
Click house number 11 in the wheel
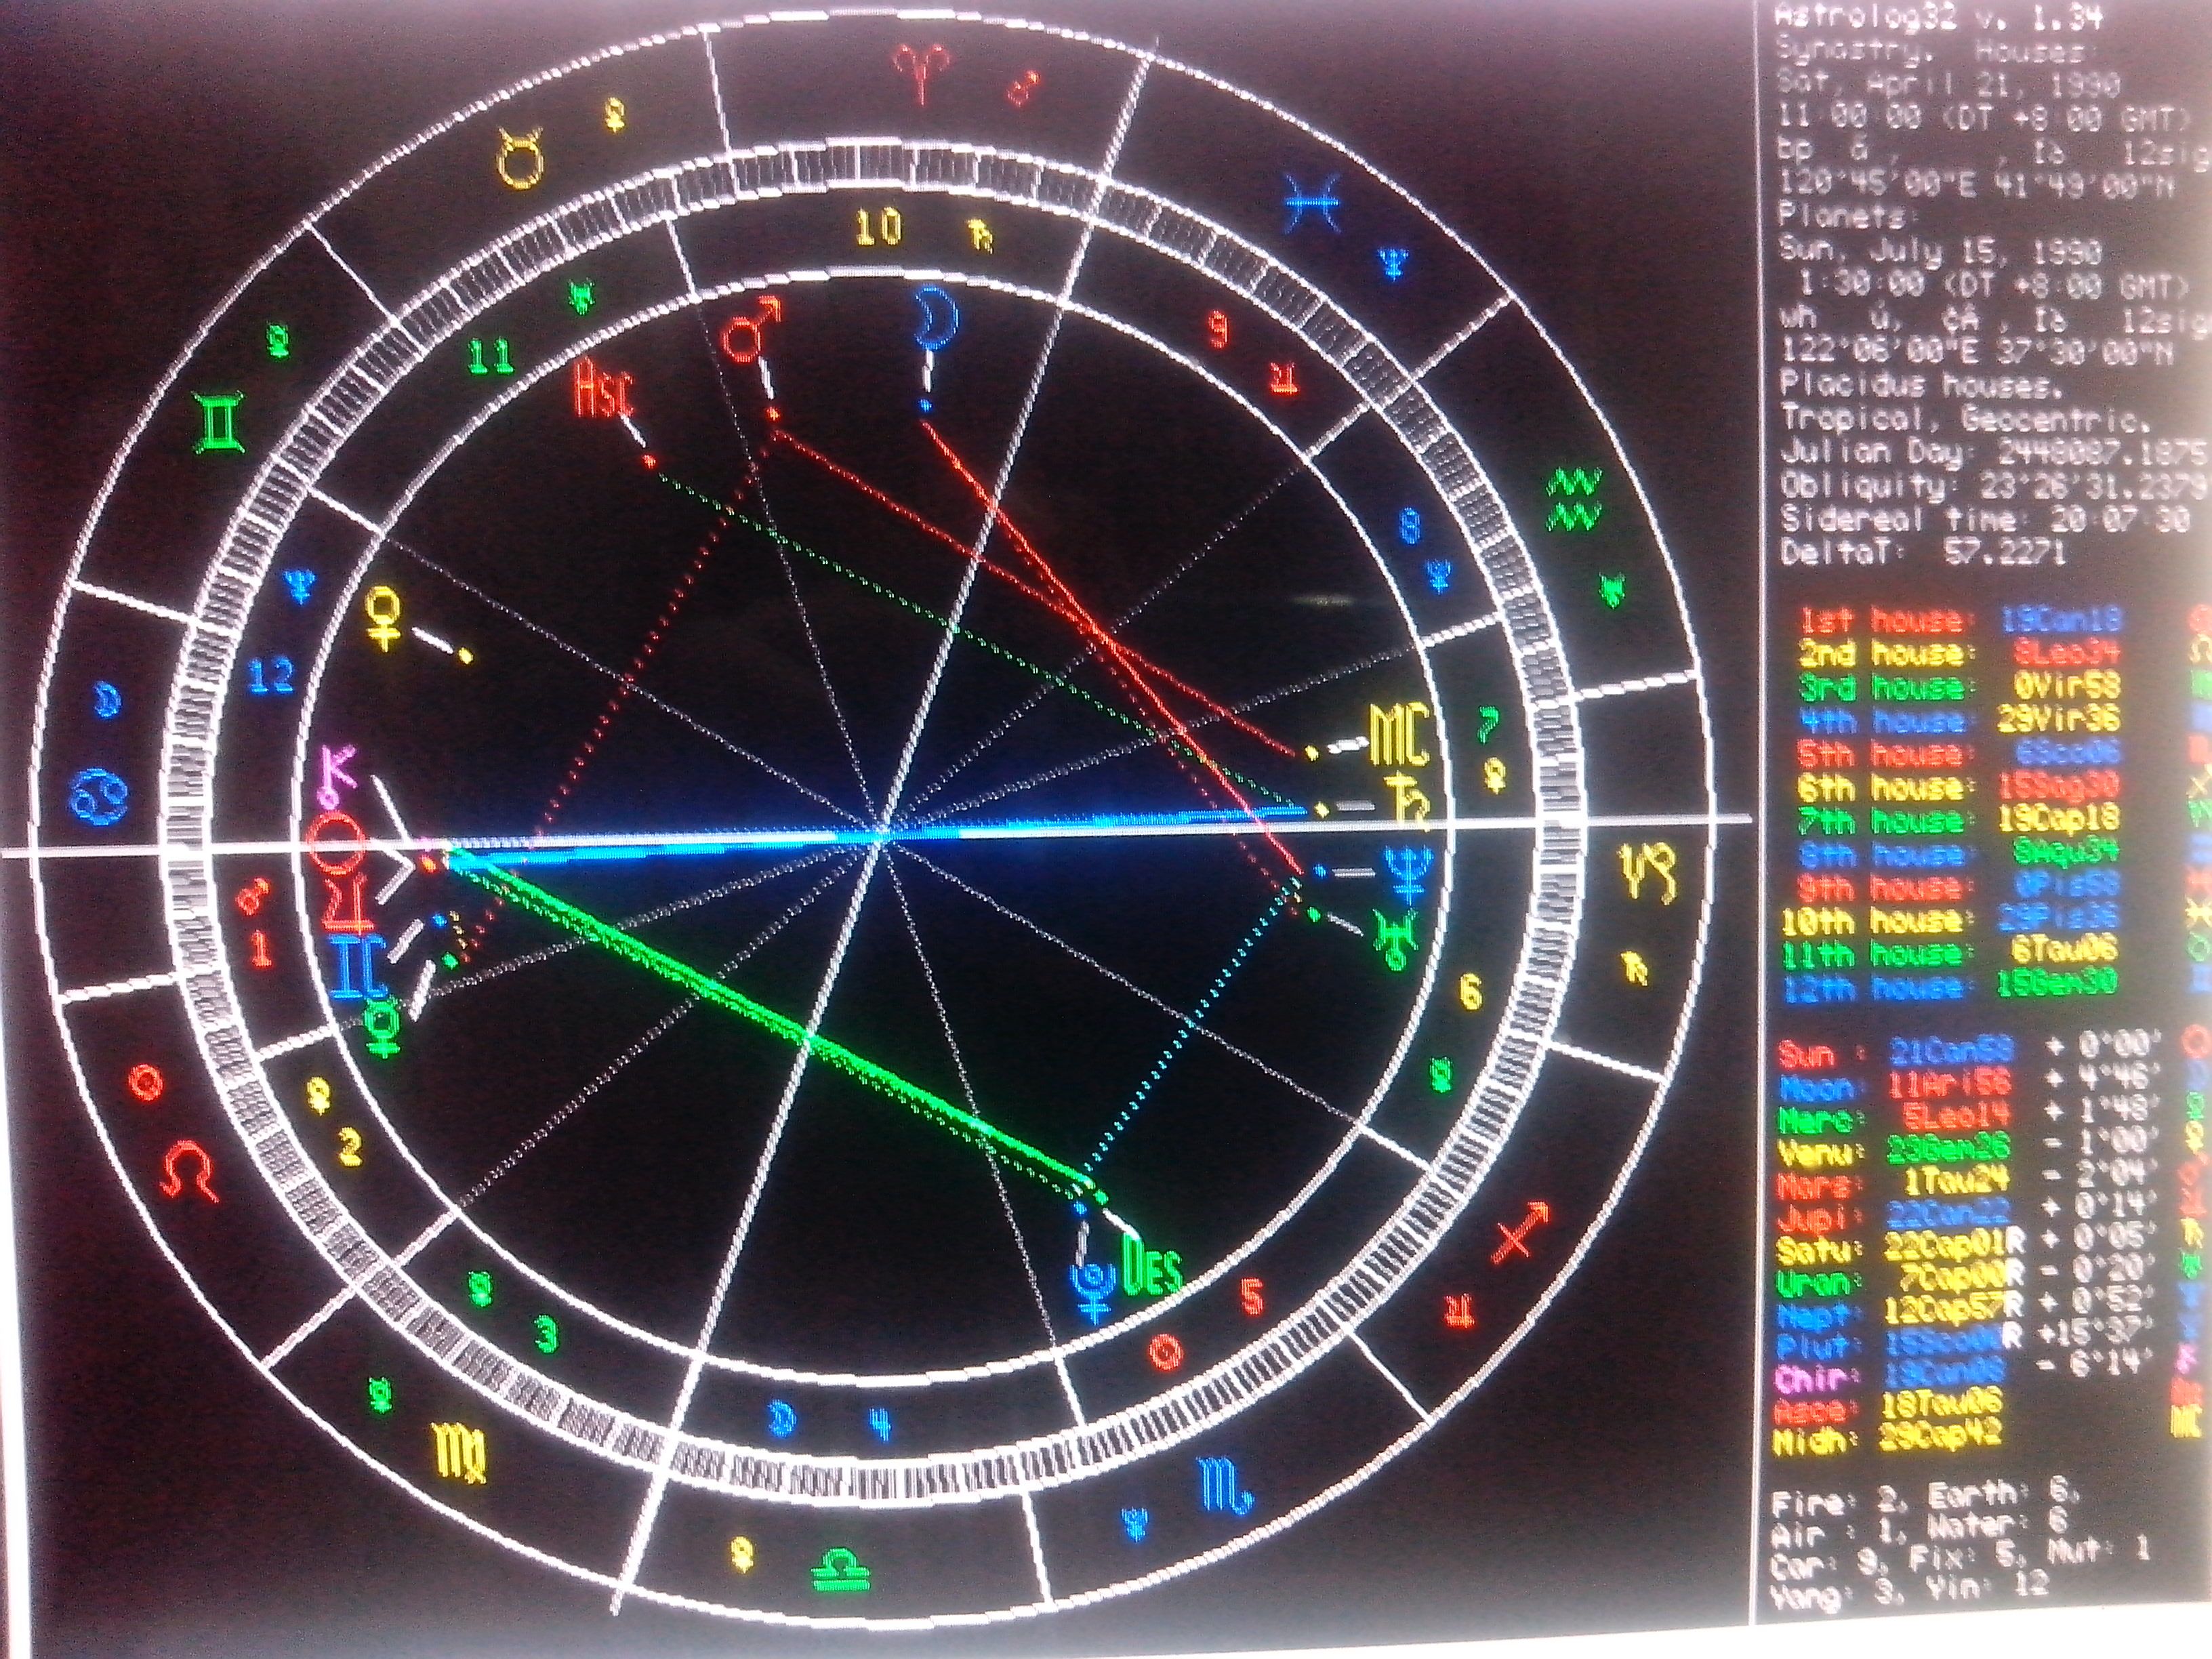coord(491,356)
